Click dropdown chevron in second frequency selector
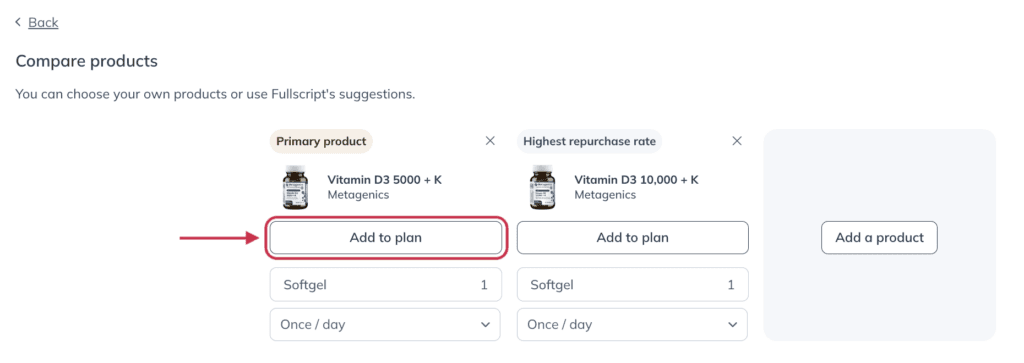 pos(731,324)
